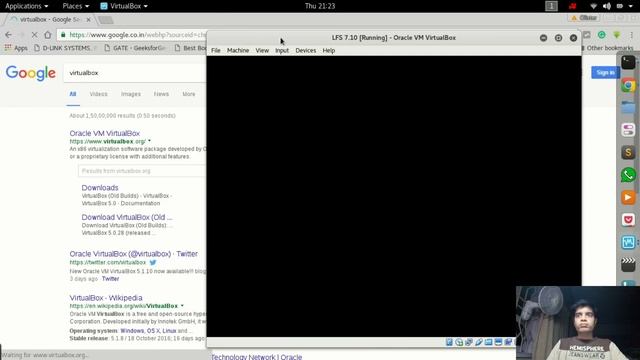Viewport: 640px width, 360px height.
Task: Click the audio indicator icon in VirtualBox status bar
Action: coord(469,342)
